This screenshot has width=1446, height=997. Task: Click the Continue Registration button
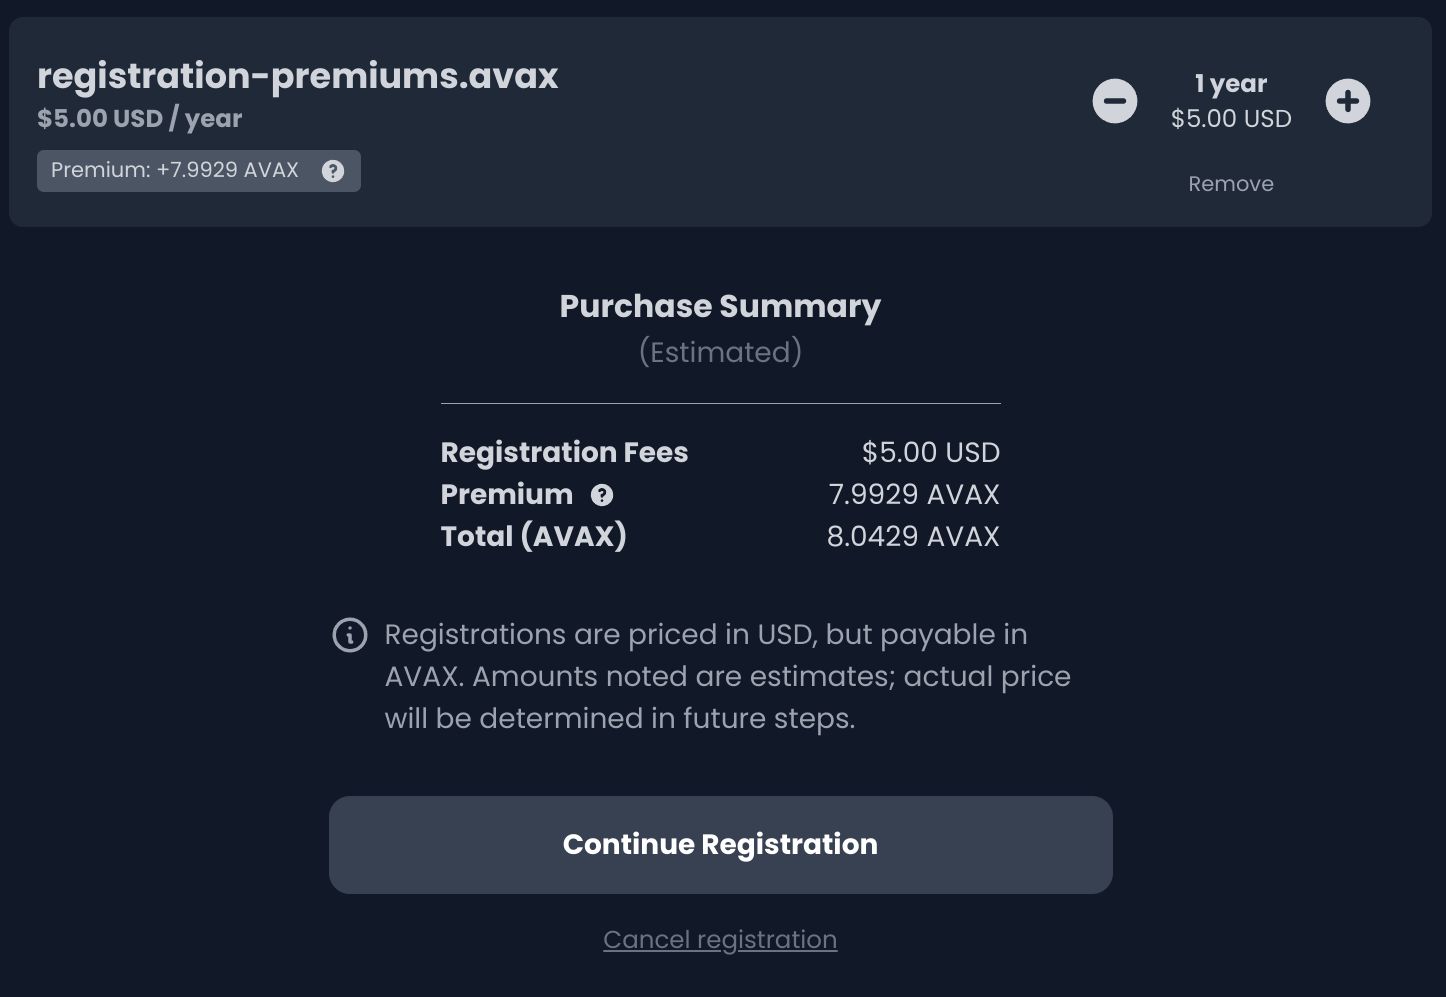click(720, 845)
